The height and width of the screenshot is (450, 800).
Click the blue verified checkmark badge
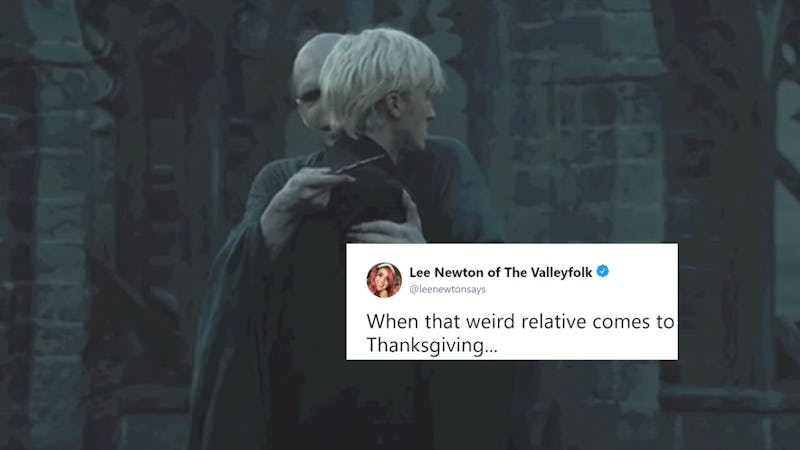[603, 271]
